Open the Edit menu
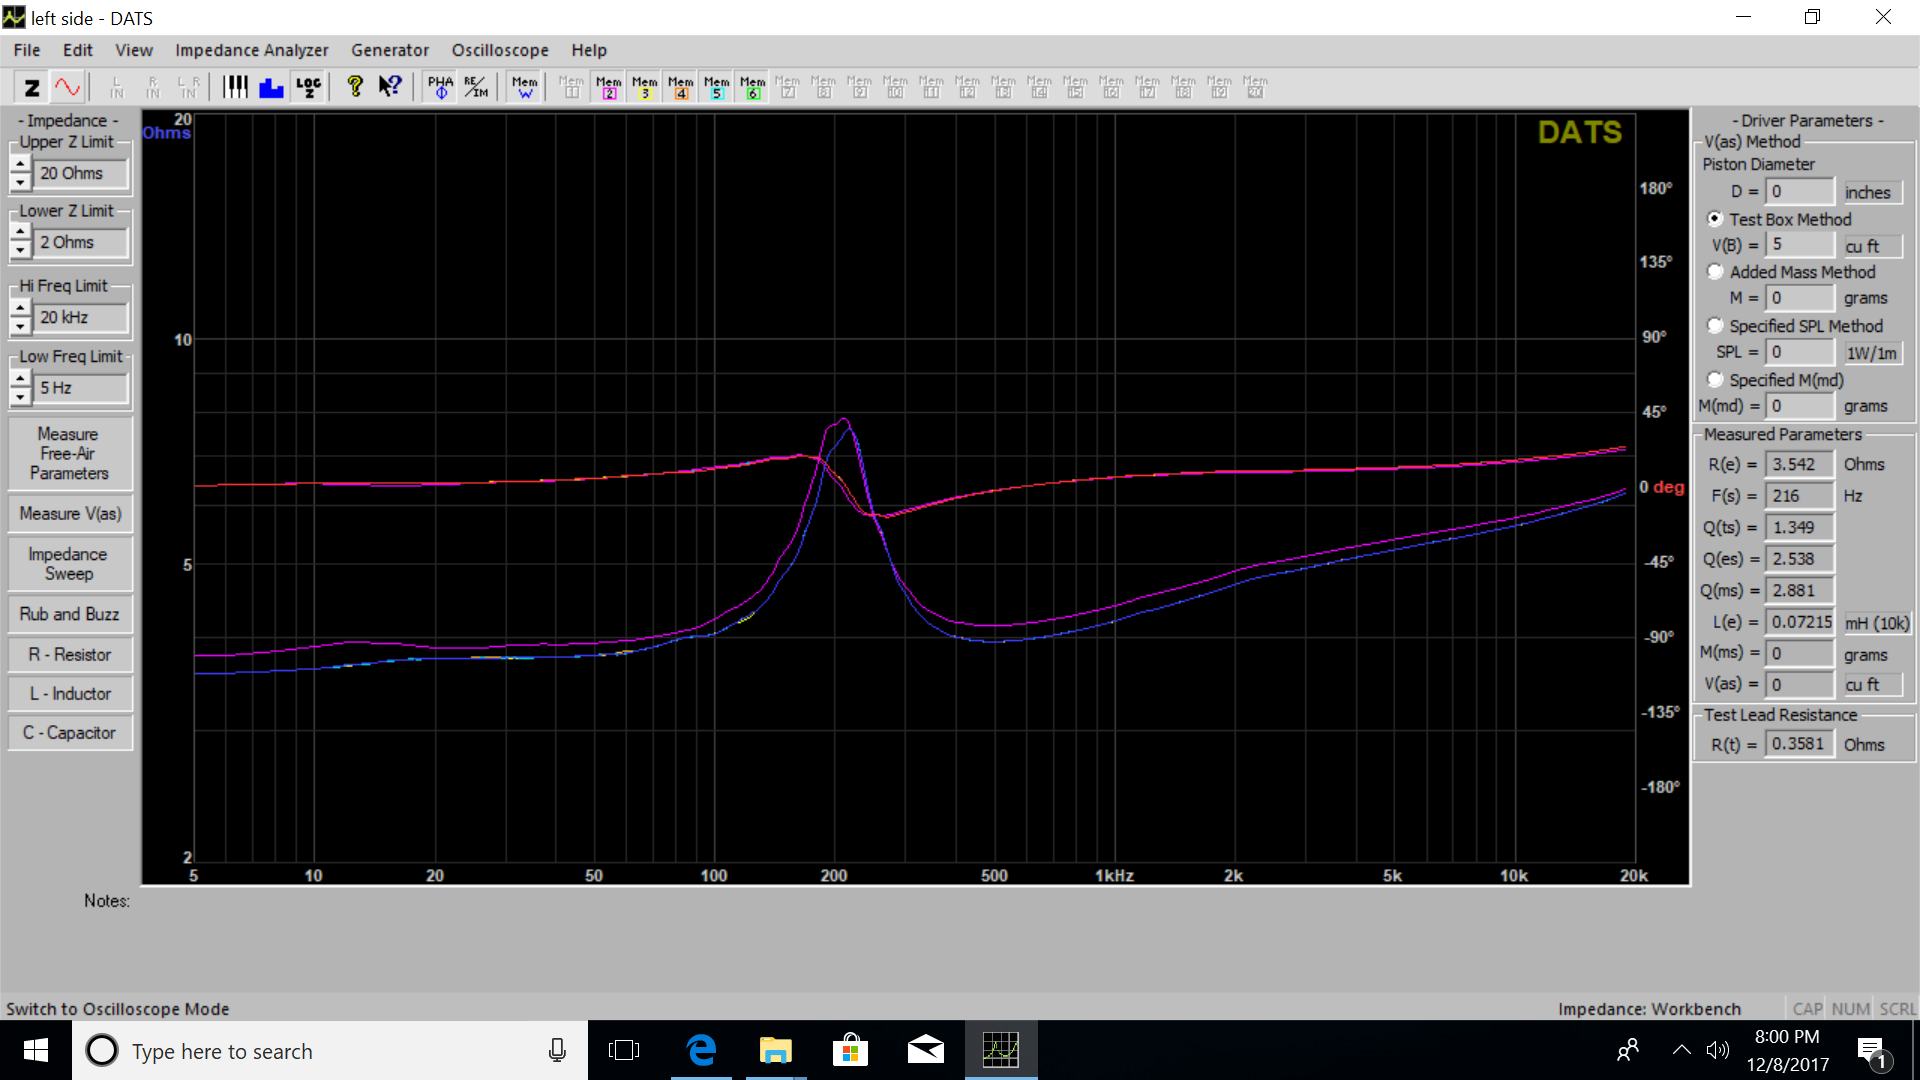The width and height of the screenshot is (1920, 1080). click(x=77, y=50)
